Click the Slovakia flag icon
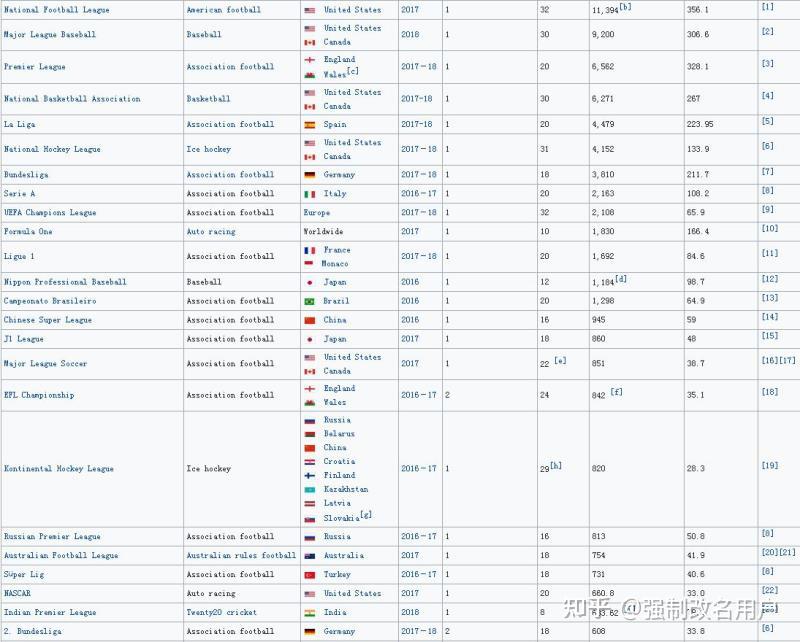 (310, 518)
